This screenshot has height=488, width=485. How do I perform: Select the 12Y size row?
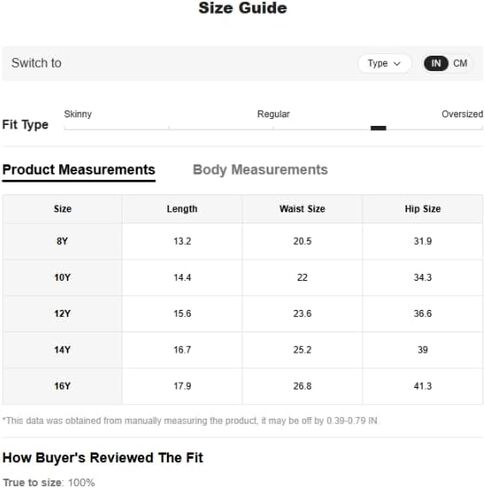click(242, 313)
